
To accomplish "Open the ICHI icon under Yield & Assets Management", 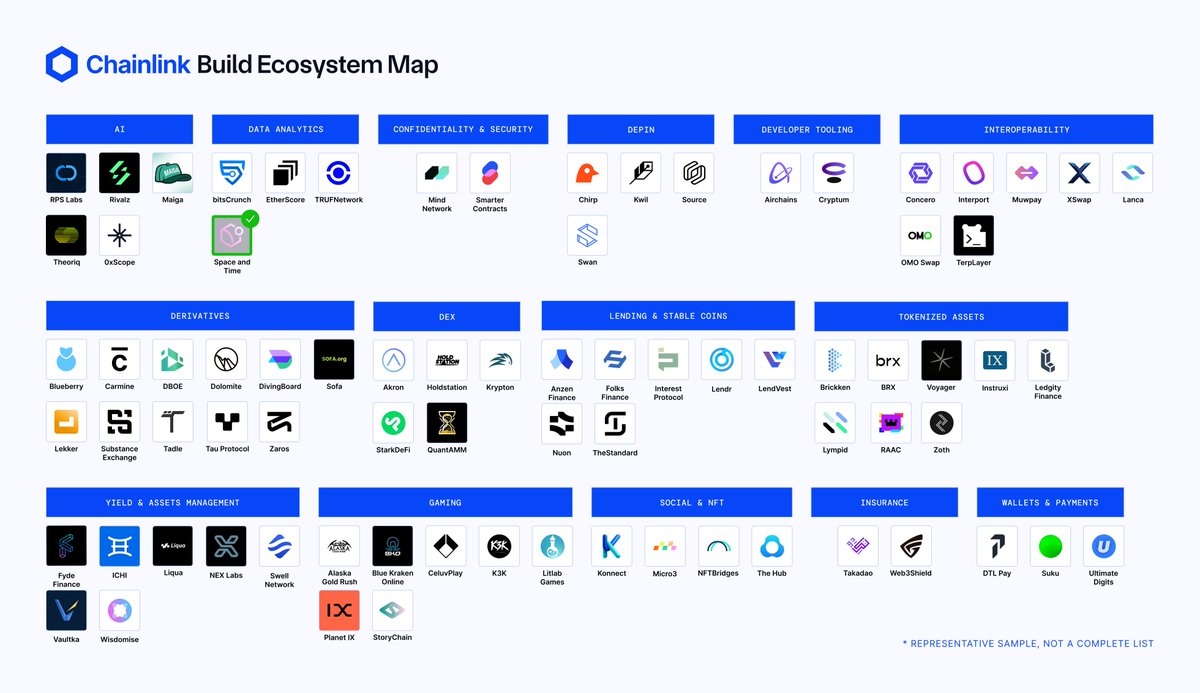I will tap(119, 546).
